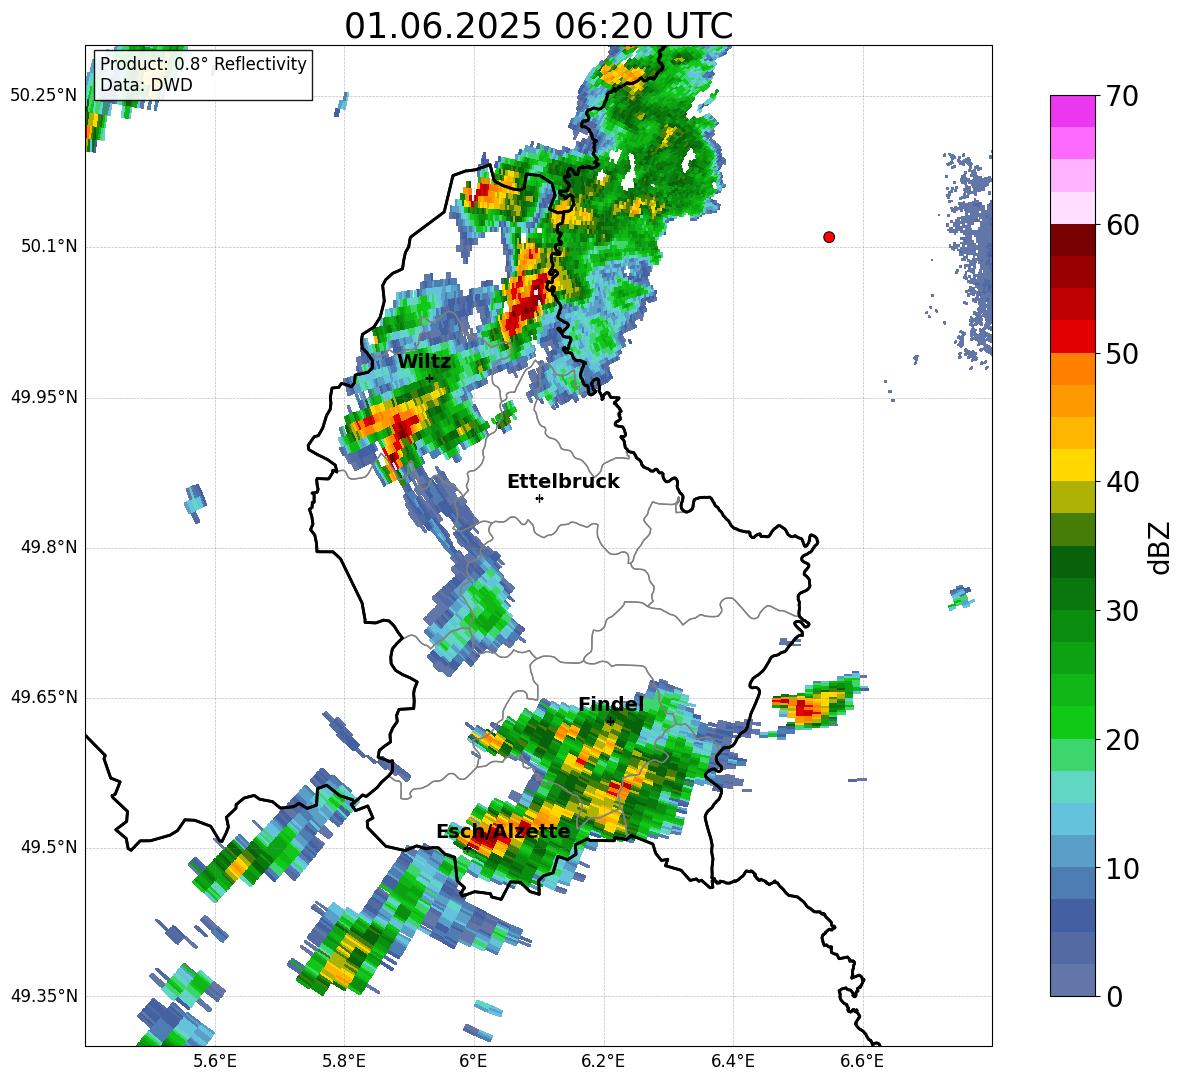
Task: Click the cross marker below Findel label
Action: [x=610, y=722]
